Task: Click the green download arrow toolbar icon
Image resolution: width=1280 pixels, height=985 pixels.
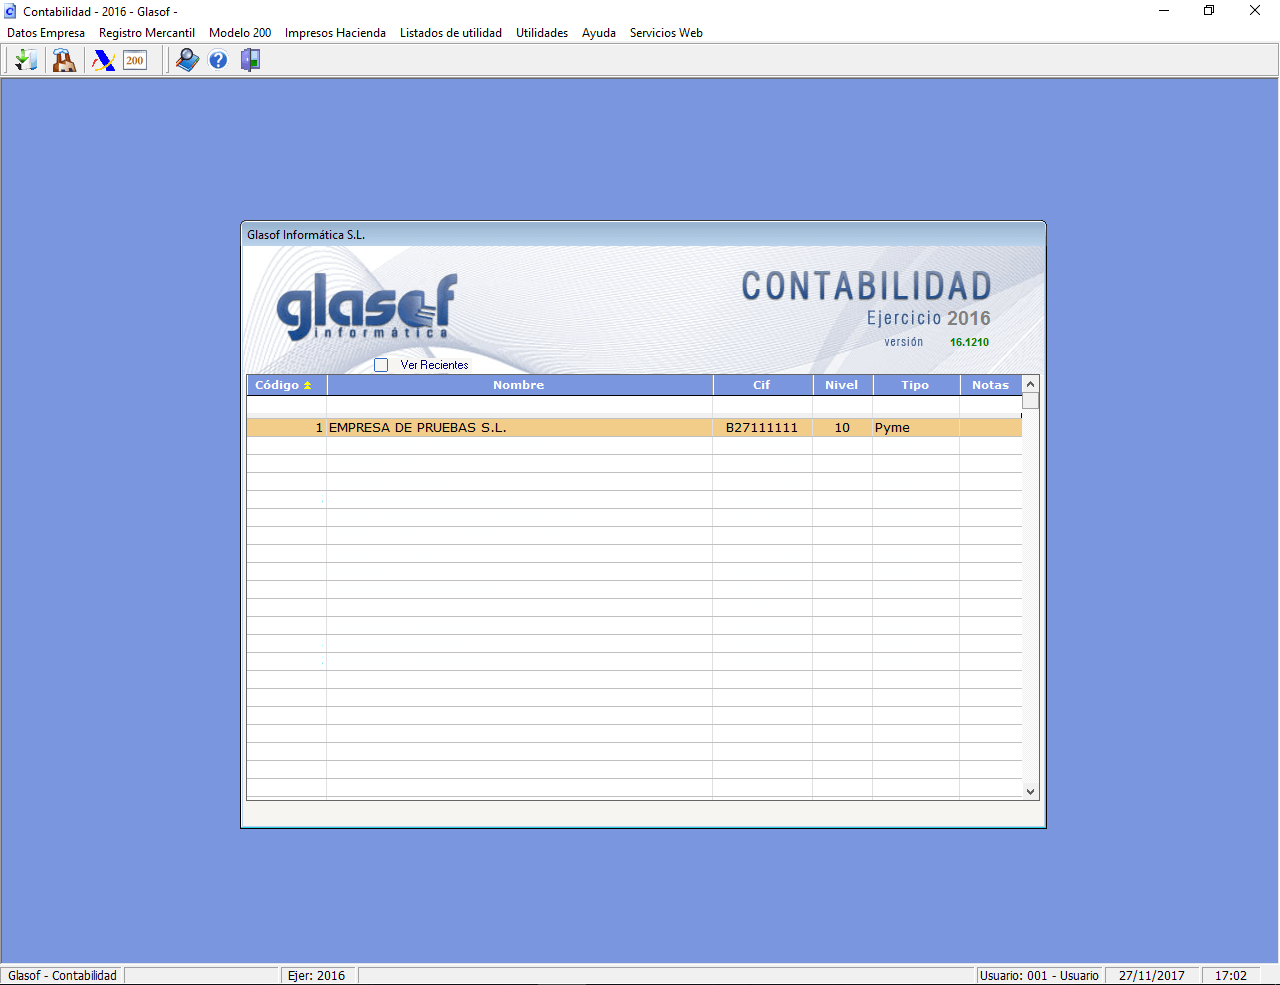Action: (26, 61)
